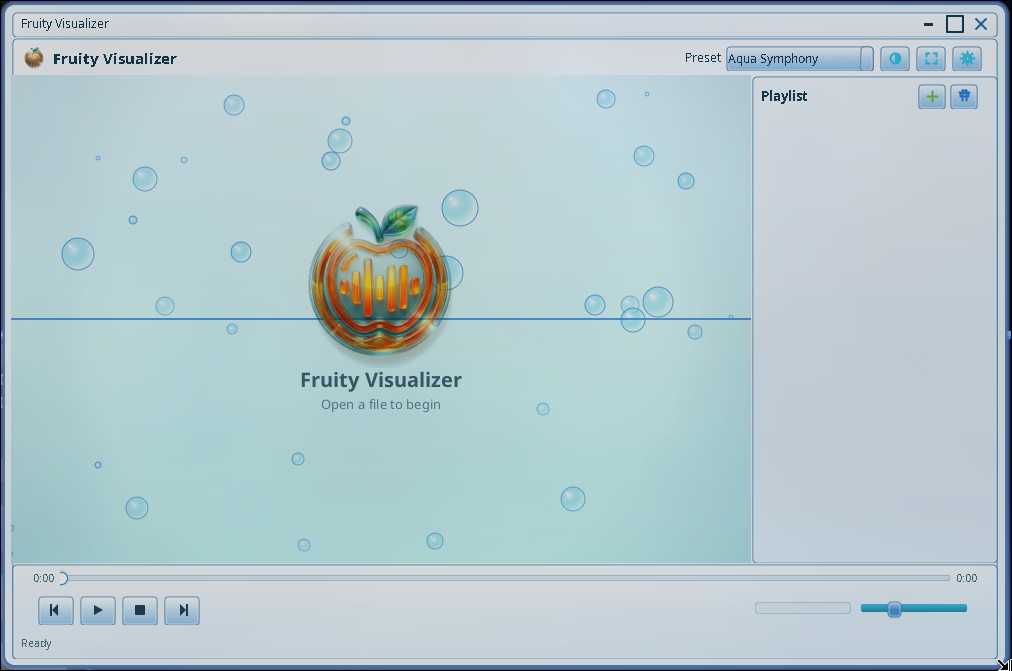The image size is (1012, 671).
Task: Click the elapsed time 0:00 on left
Action: [x=44, y=578]
